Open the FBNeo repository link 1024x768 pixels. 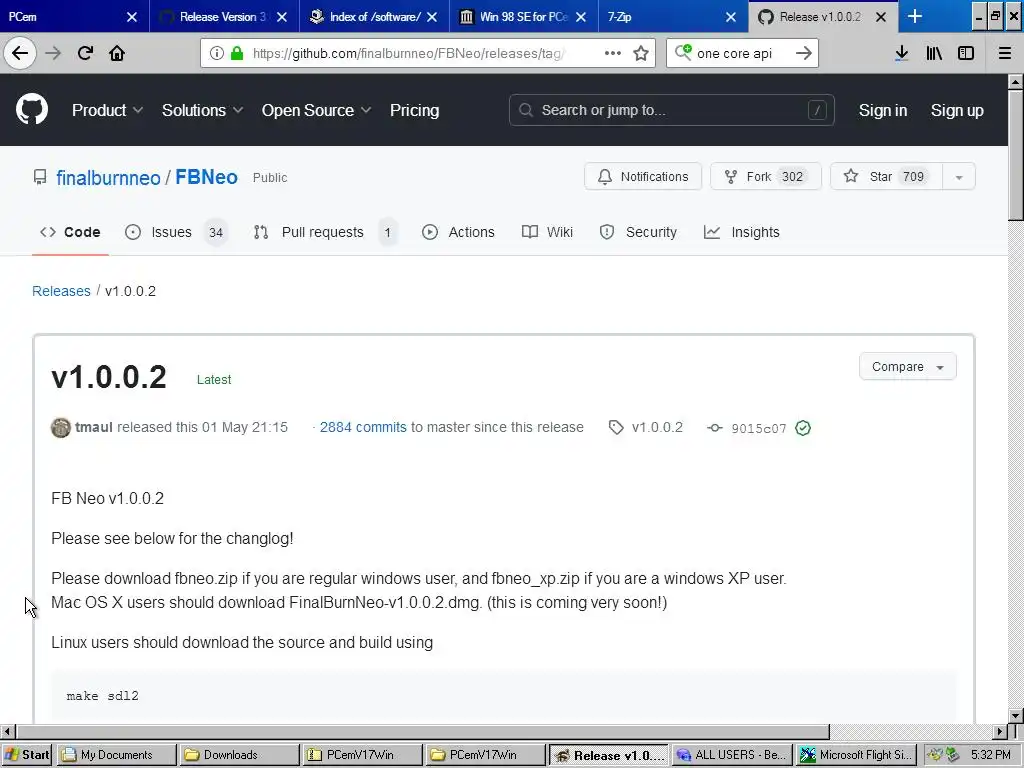click(206, 177)
